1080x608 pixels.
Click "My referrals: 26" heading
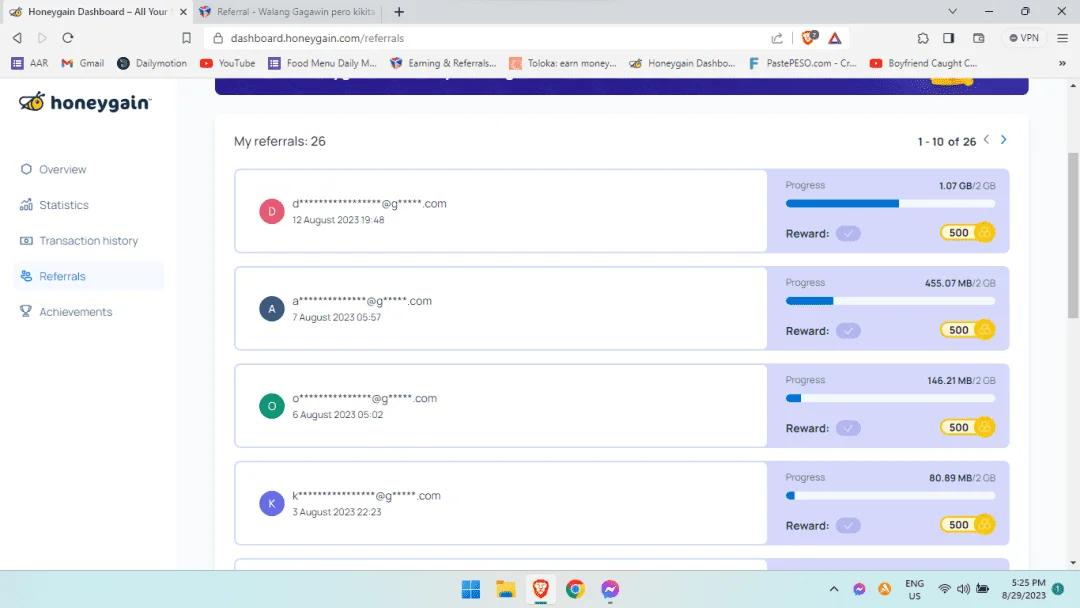coord(280,141)
